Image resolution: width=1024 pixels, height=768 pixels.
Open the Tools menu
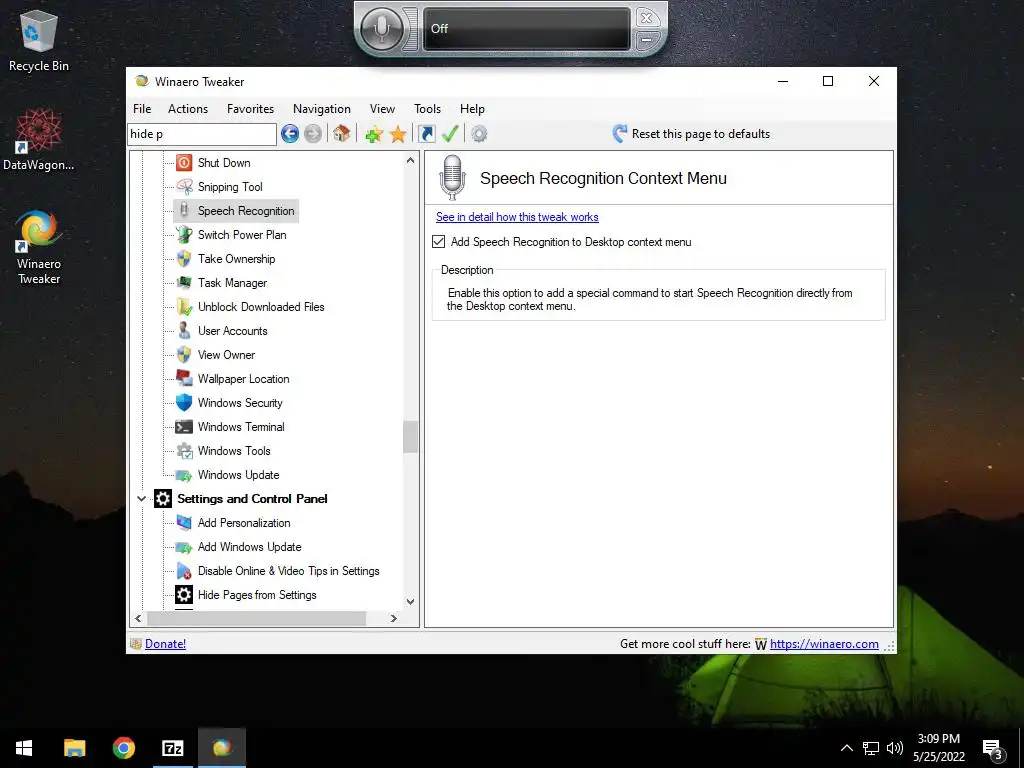click(427, 109)
